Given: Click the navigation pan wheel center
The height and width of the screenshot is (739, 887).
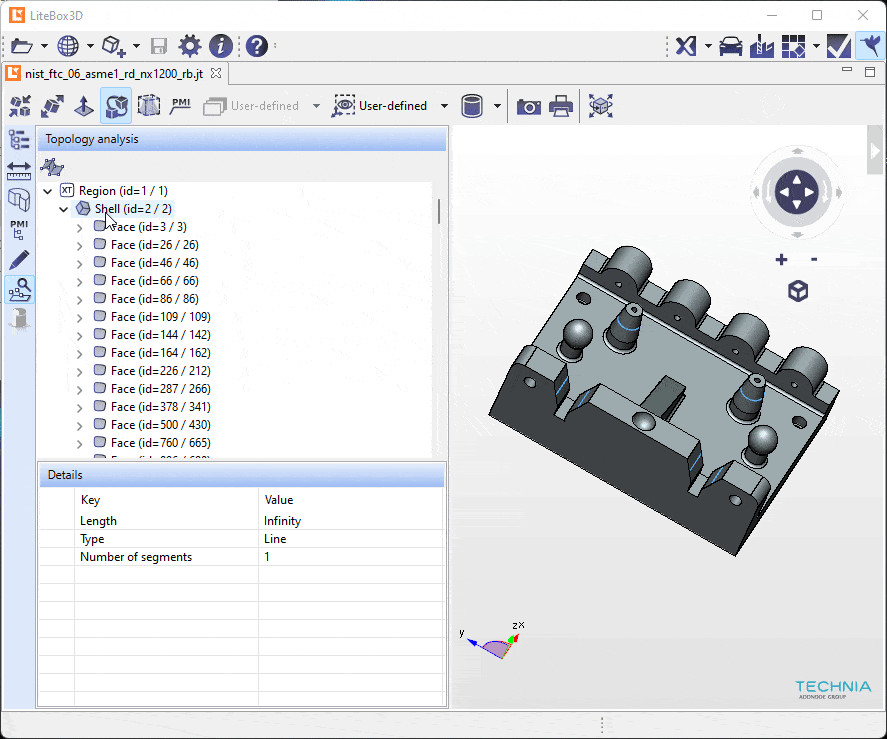Looking at the screenshot, I should (x=796, y=192).
